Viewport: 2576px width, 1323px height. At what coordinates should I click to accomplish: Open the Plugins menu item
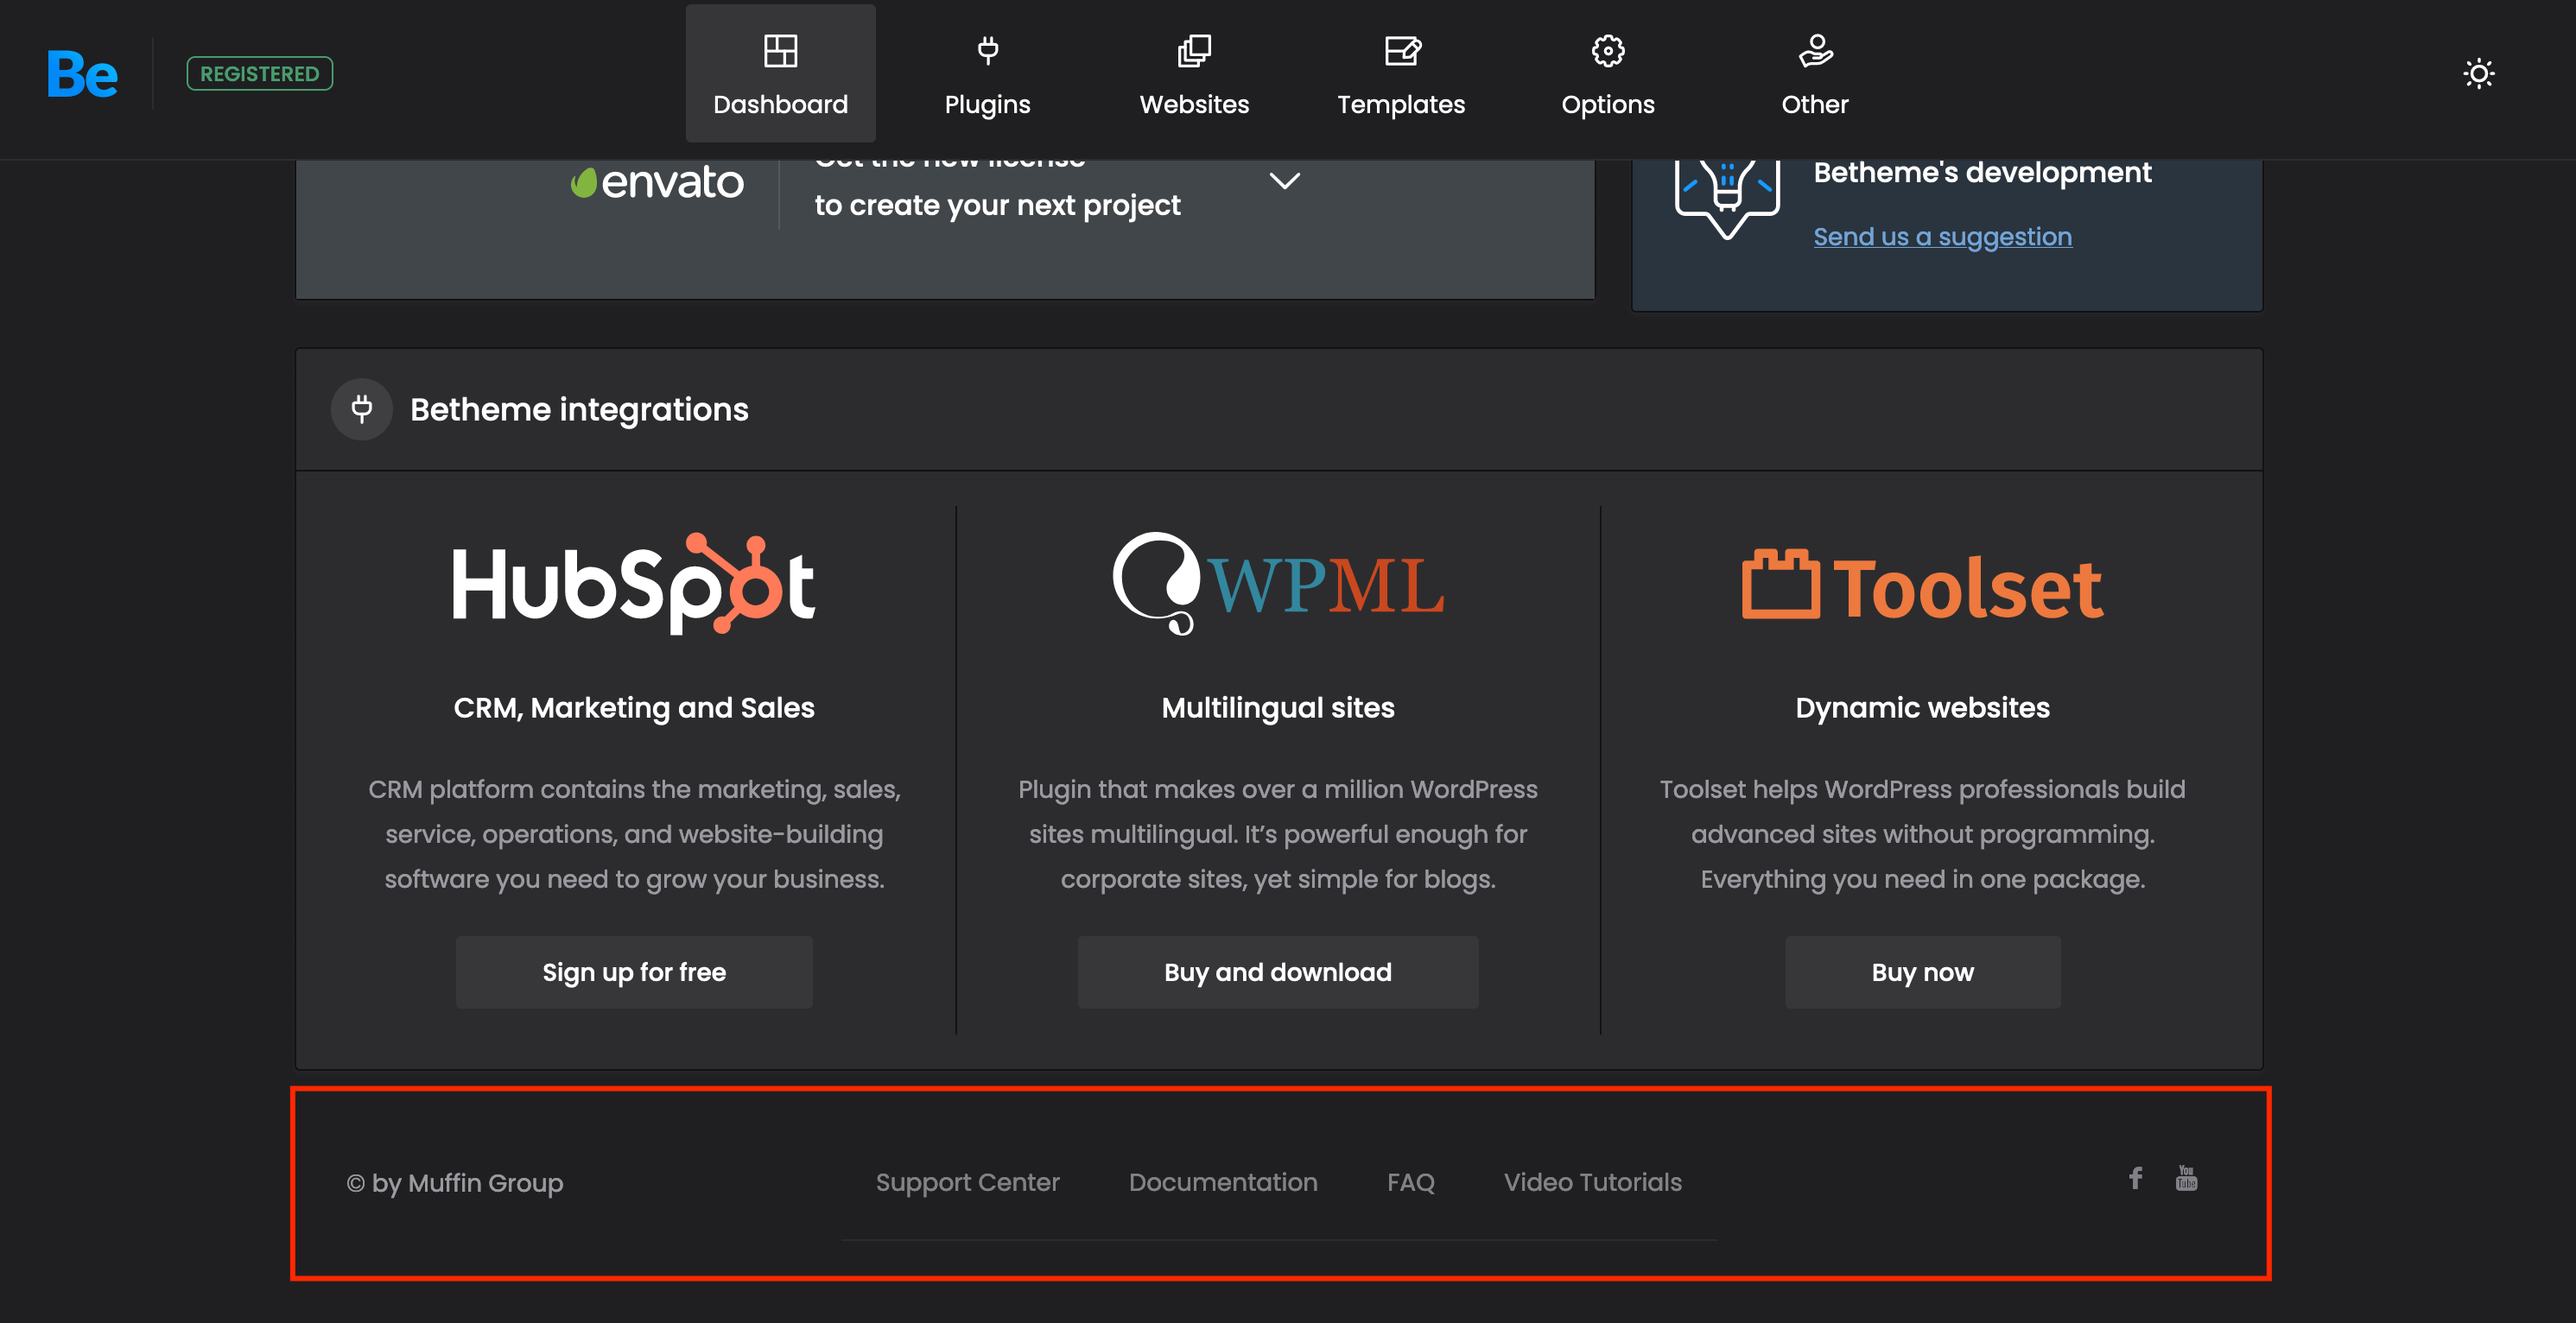click(x=987, y=74)
